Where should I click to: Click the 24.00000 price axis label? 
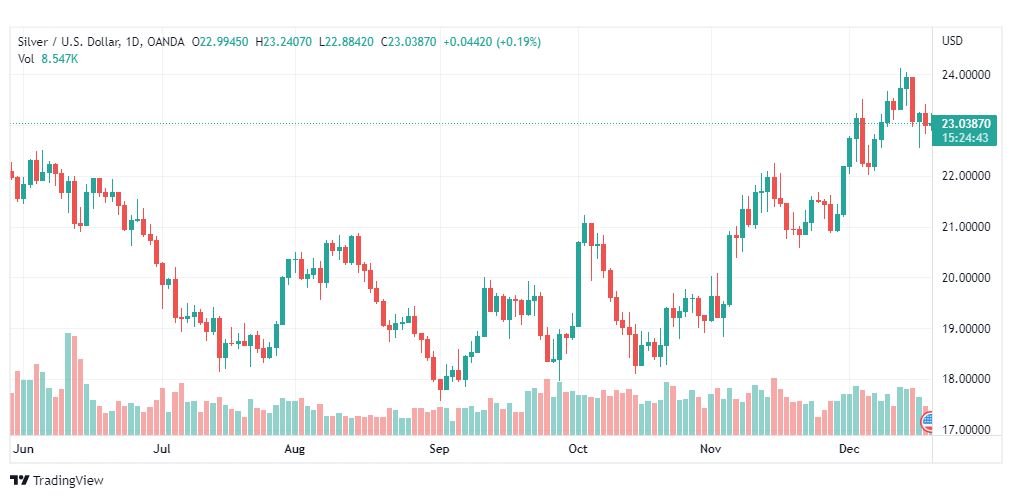click(965, 75)
